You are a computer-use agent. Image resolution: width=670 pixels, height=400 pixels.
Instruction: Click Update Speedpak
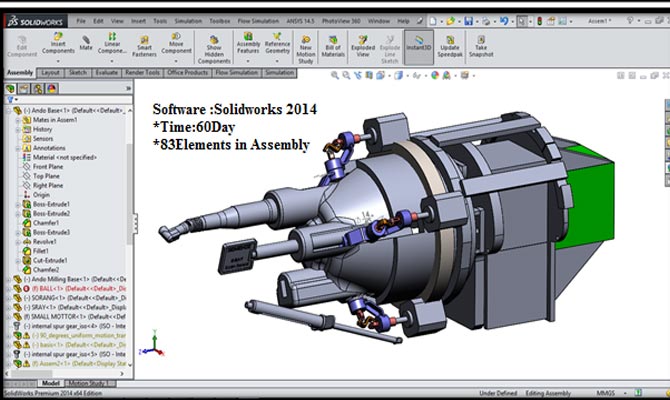click(x=450, y=46)
